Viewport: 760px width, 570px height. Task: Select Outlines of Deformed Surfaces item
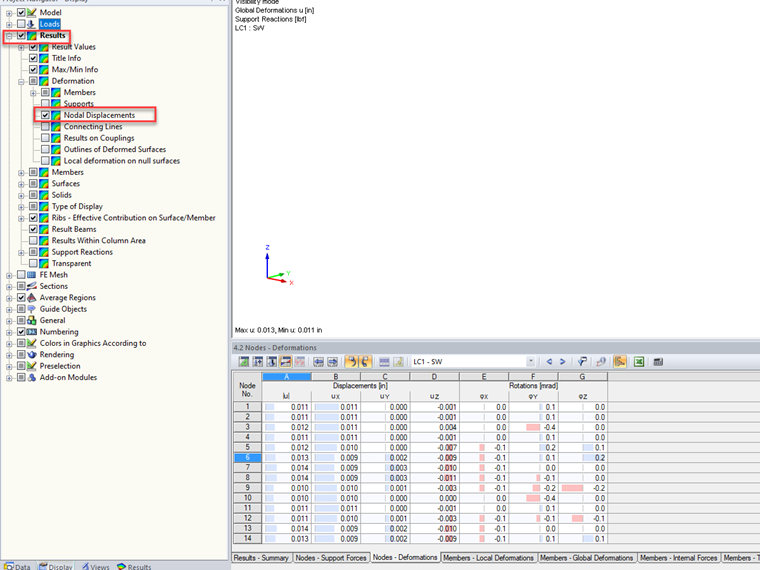pyautogui.click(x=115, y=149)
